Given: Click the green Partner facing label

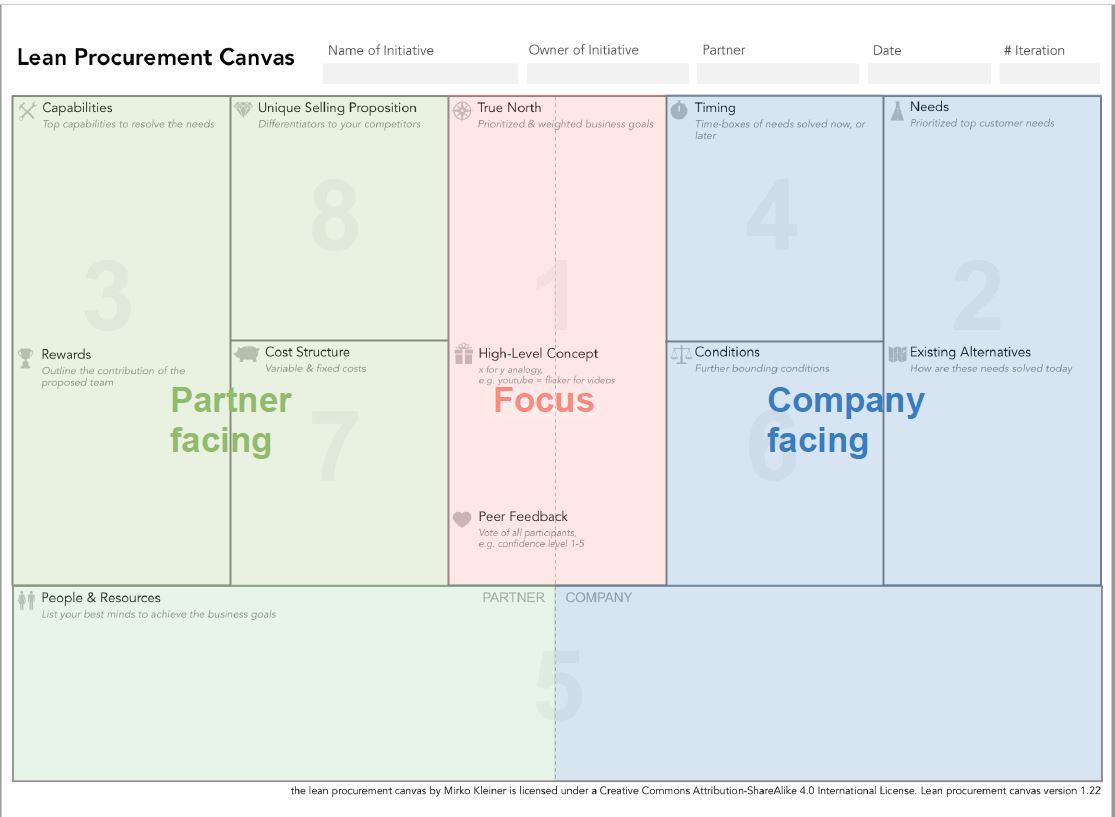Looking at the screenshot, I should click(230, 420).
